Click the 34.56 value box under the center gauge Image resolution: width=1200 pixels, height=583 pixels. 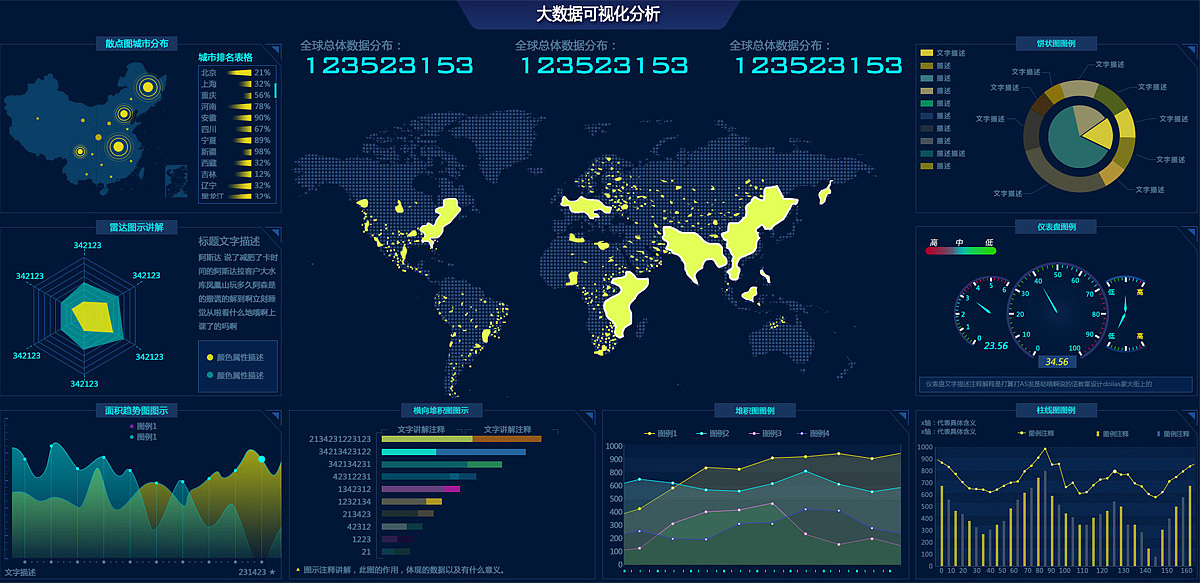[1056, 362]
